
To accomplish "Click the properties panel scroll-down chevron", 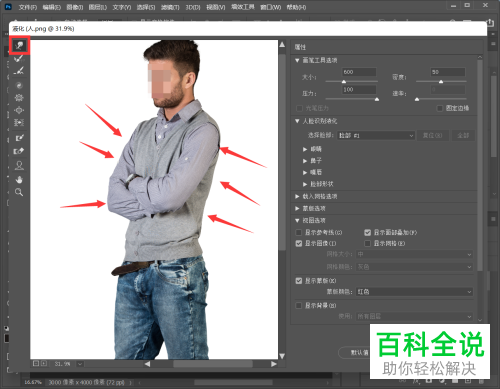I will [480, 319].
